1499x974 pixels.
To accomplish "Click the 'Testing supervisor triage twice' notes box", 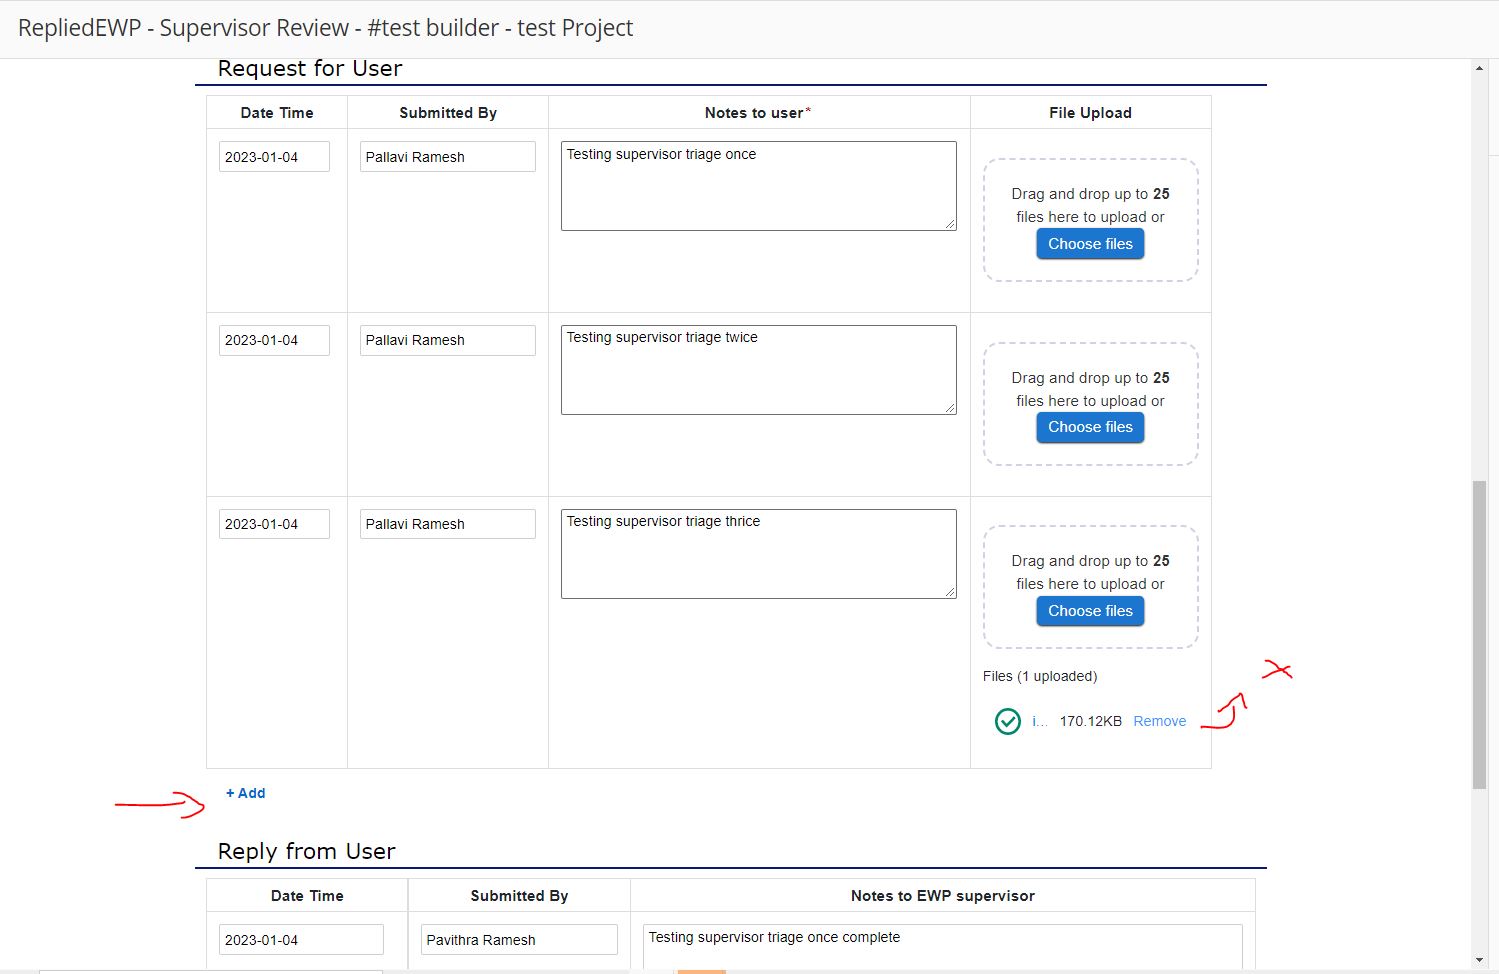I will click(758, 369).
